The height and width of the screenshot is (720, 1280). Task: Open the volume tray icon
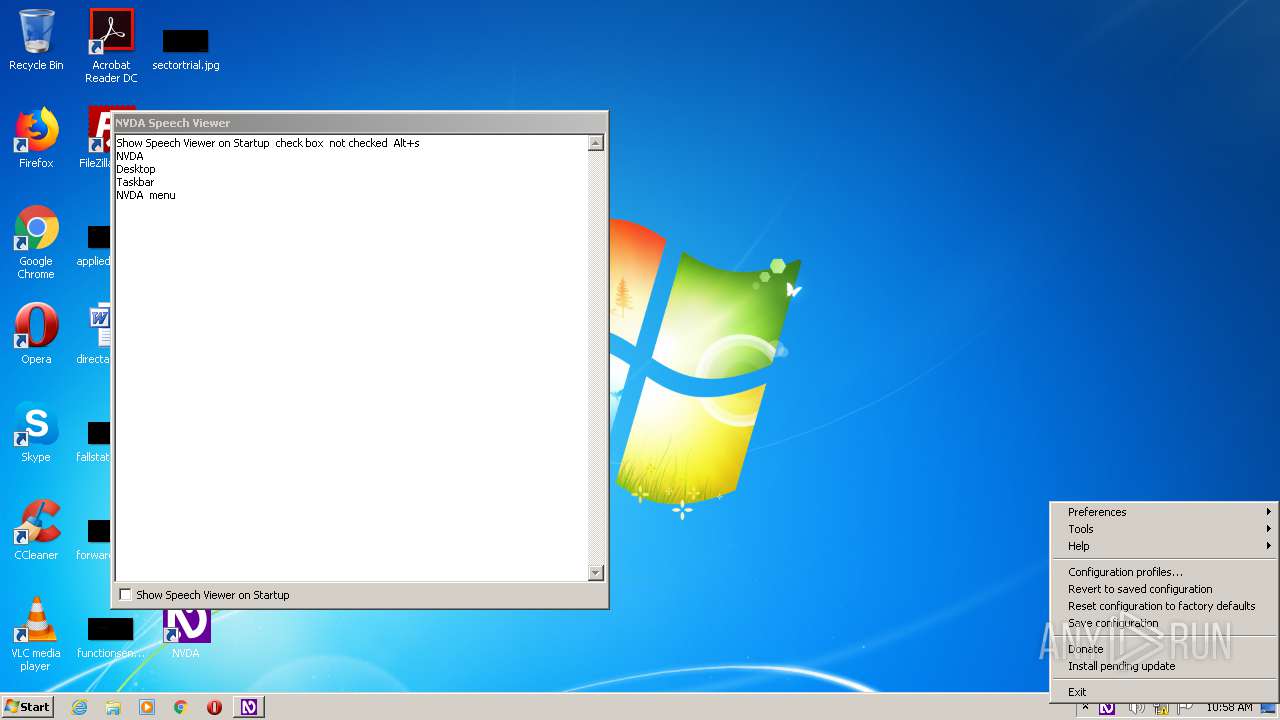click(1137, 707)
